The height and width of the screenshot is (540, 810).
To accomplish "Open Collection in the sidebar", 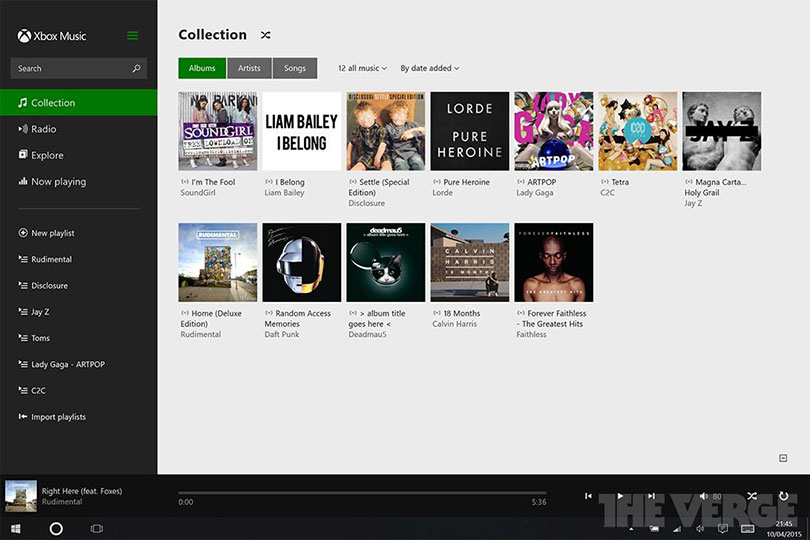I will point(79,102).
